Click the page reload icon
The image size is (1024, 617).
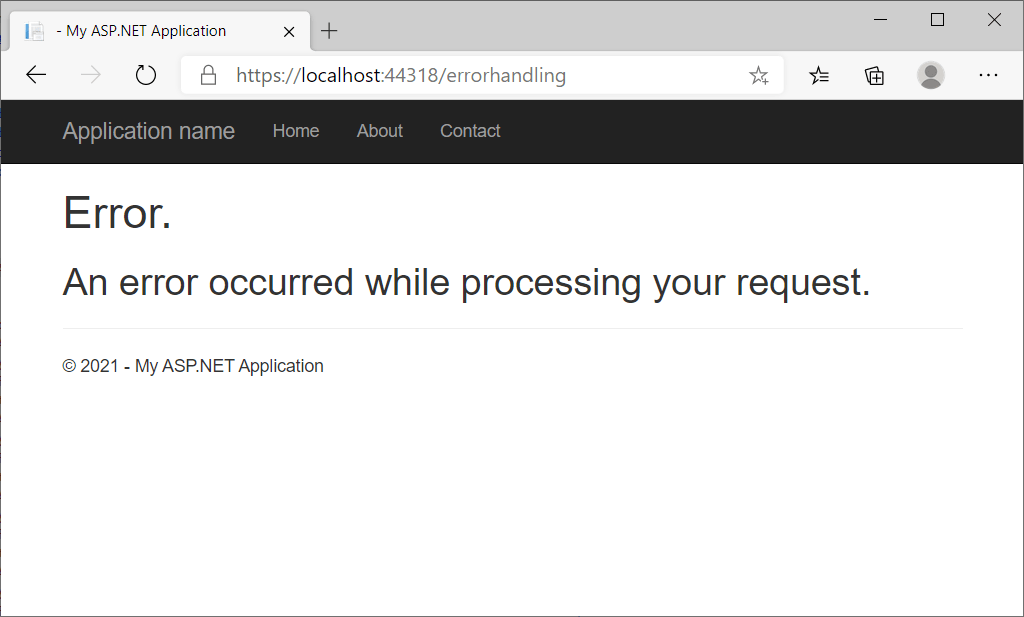coord(145,74)
